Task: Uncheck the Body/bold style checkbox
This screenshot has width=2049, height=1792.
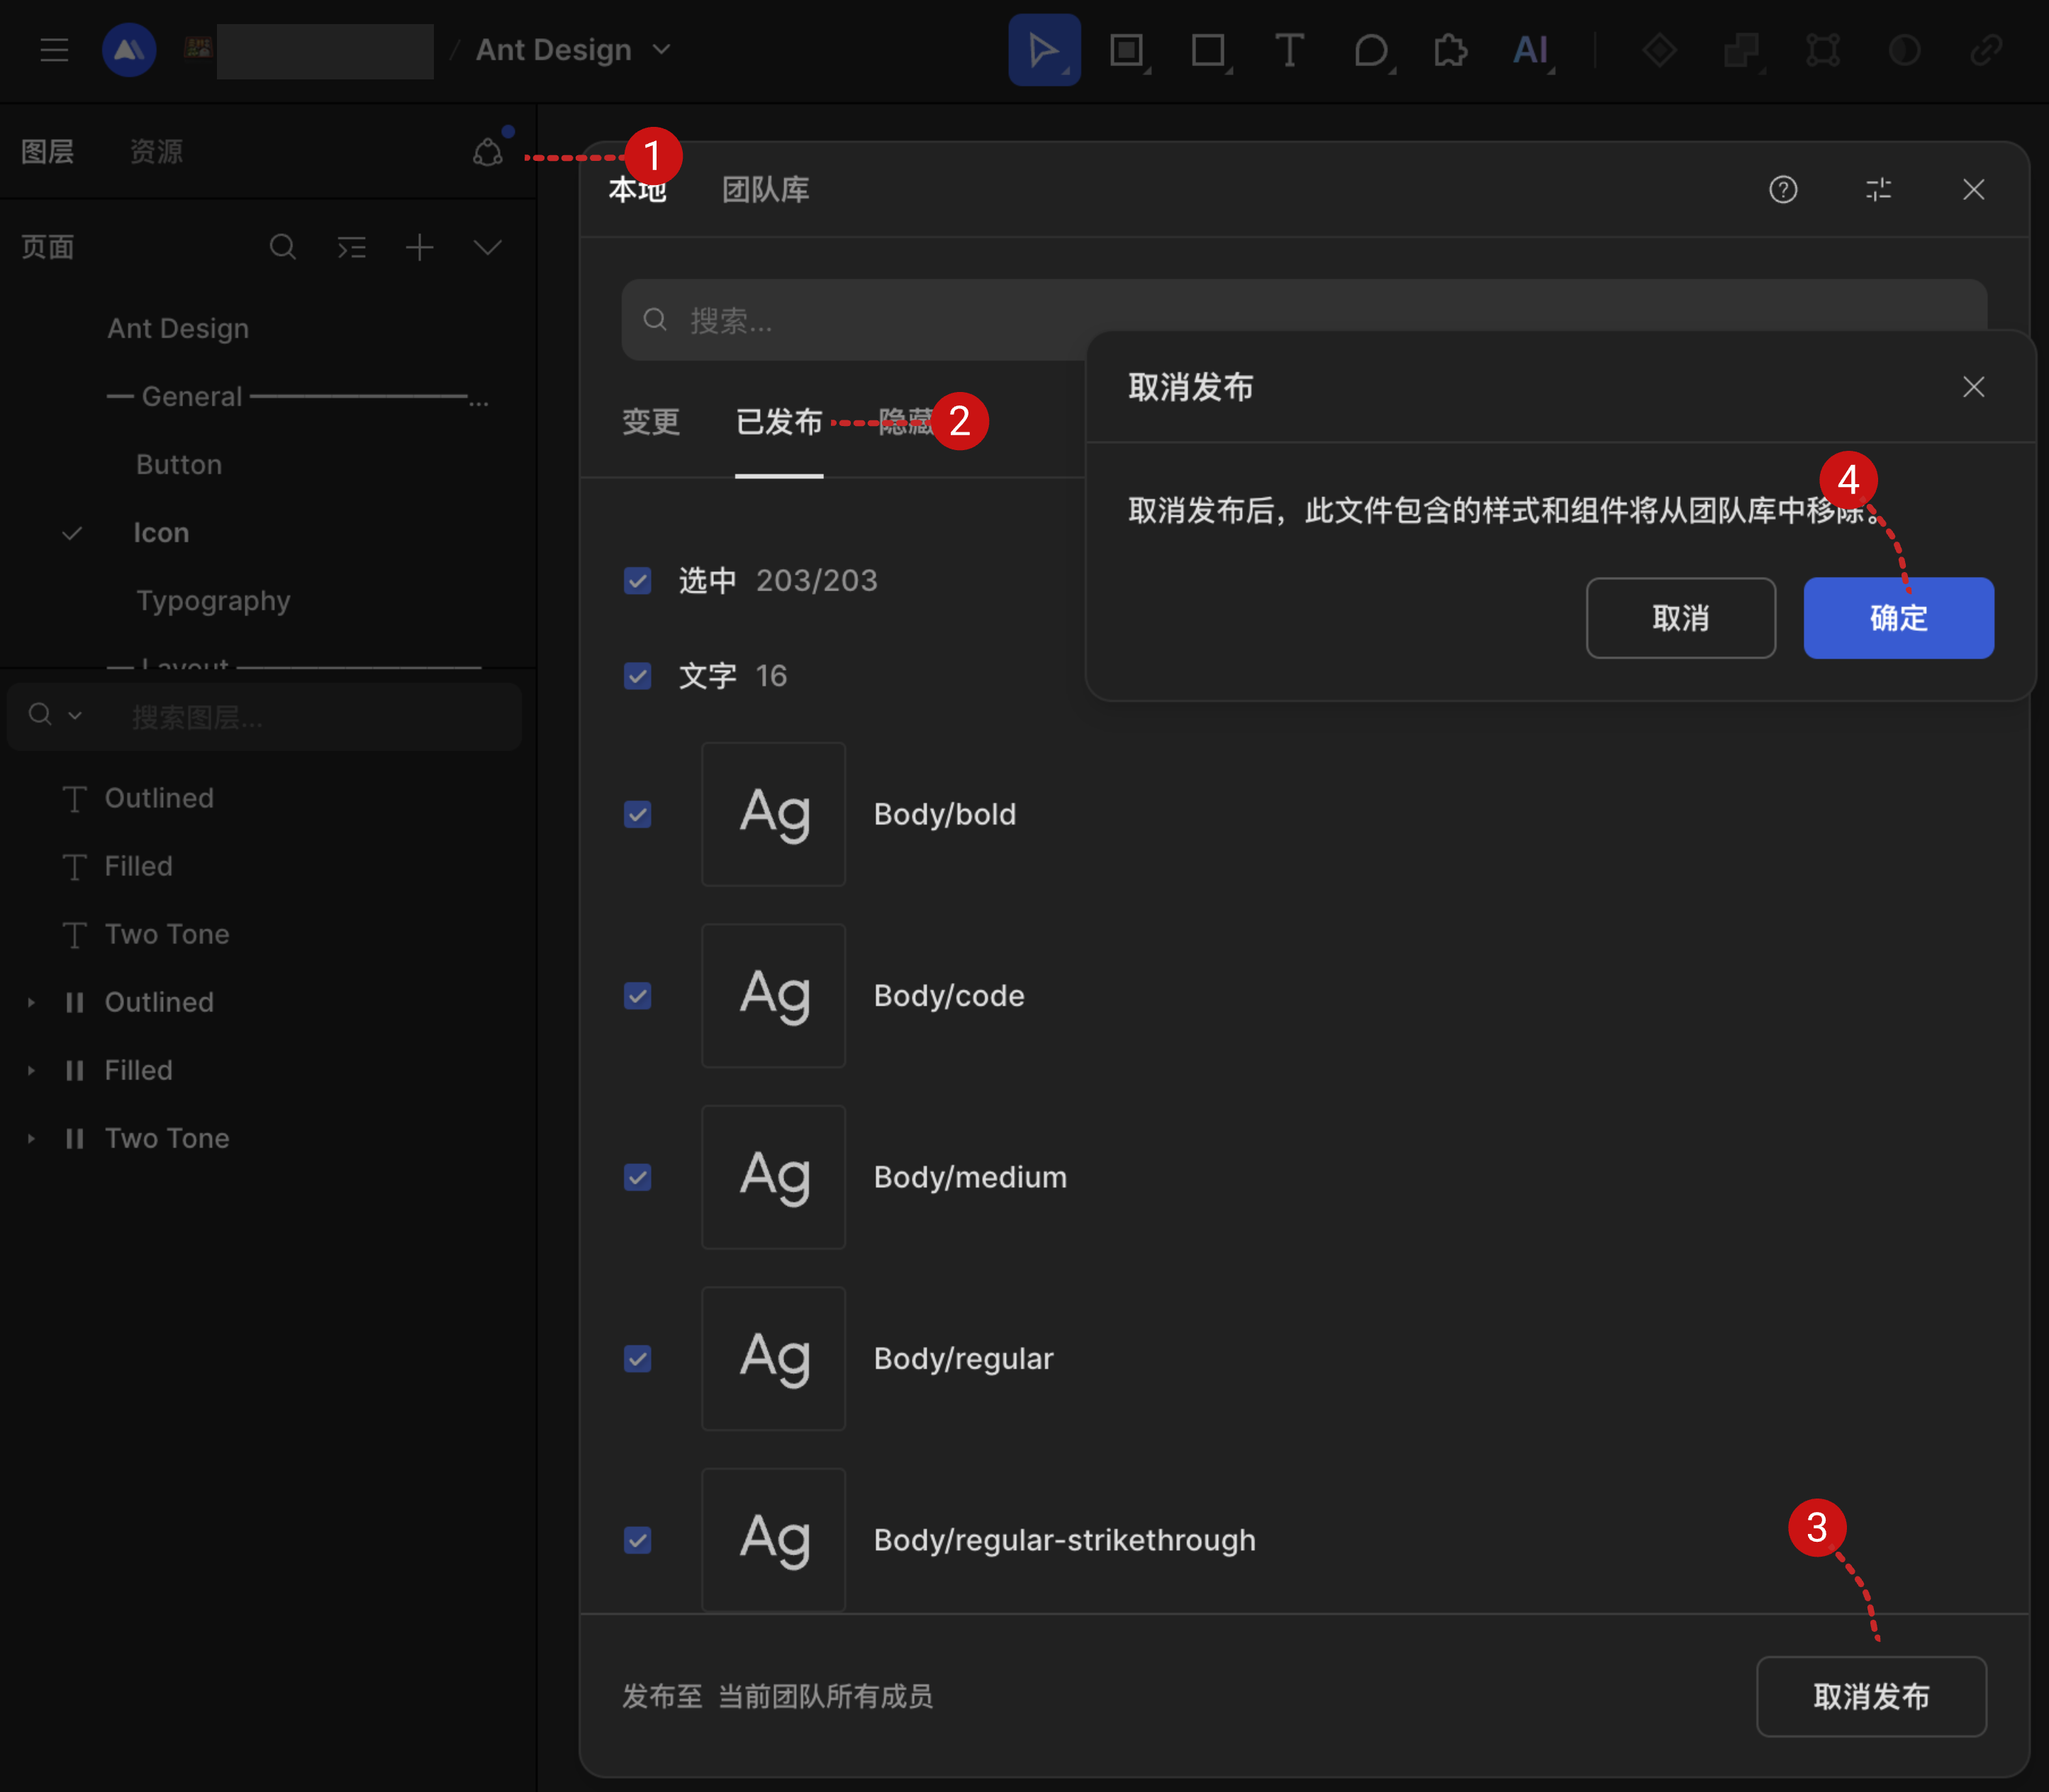Action: point(637,814)
